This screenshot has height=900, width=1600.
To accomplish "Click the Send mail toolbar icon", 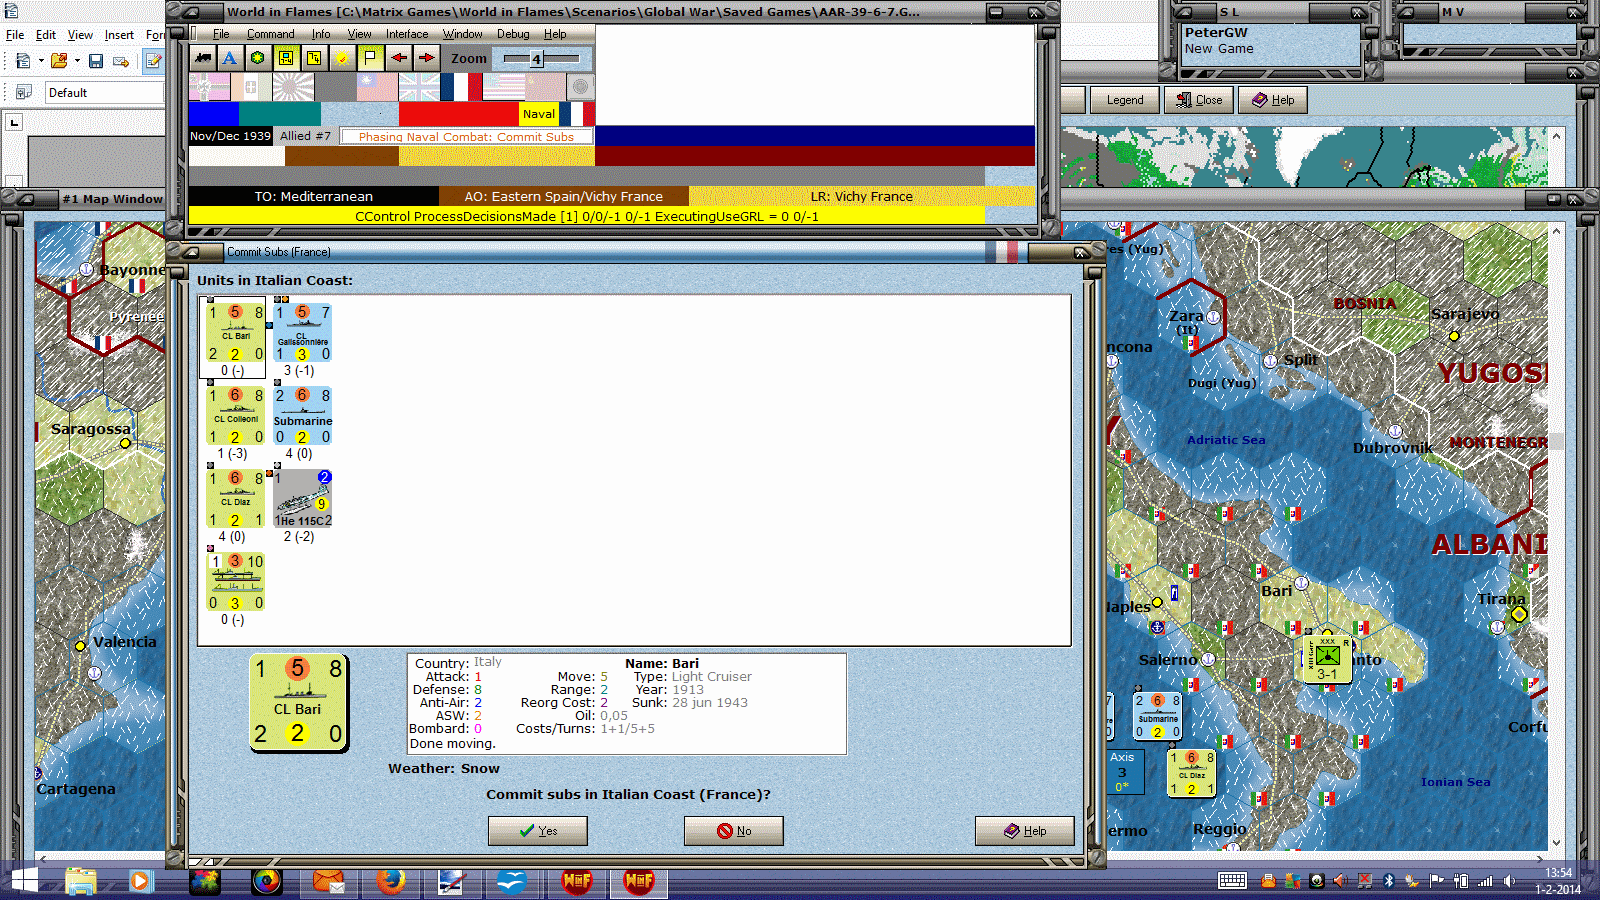I will pos(121,61).
